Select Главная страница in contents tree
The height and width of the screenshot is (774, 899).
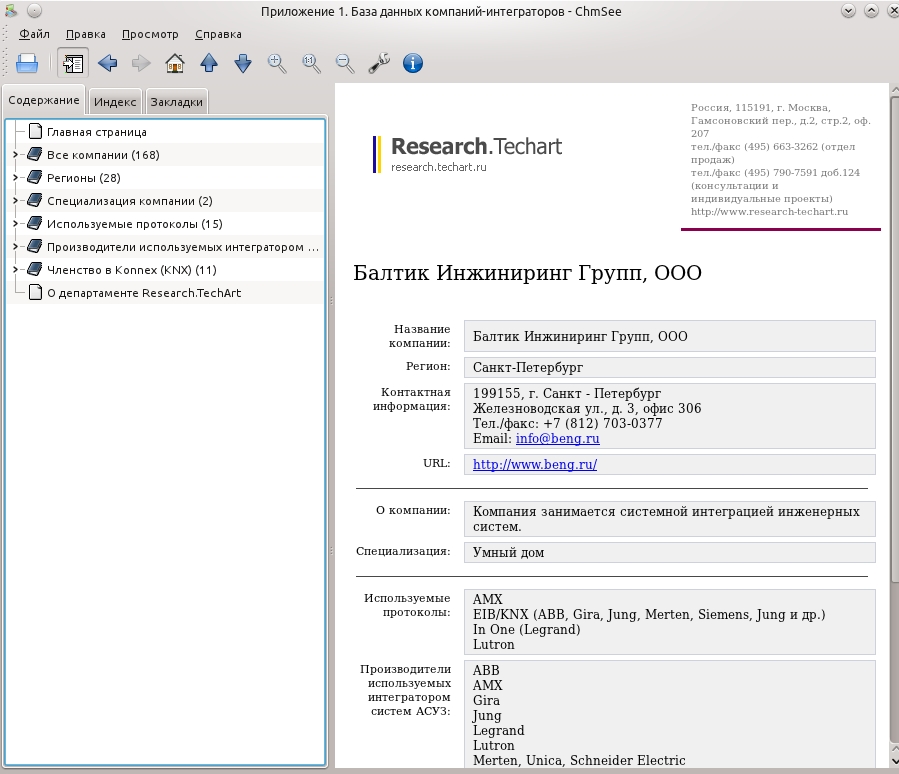coord(97,132)
